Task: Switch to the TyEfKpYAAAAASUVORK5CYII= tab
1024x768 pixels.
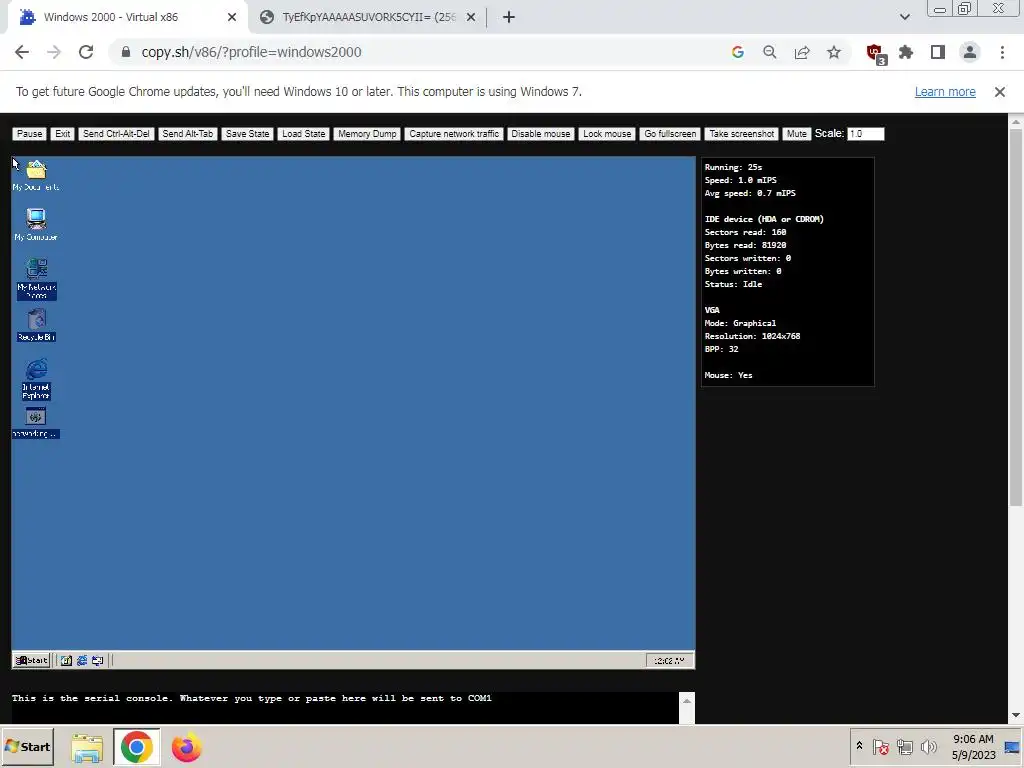Action: (369, 17)
